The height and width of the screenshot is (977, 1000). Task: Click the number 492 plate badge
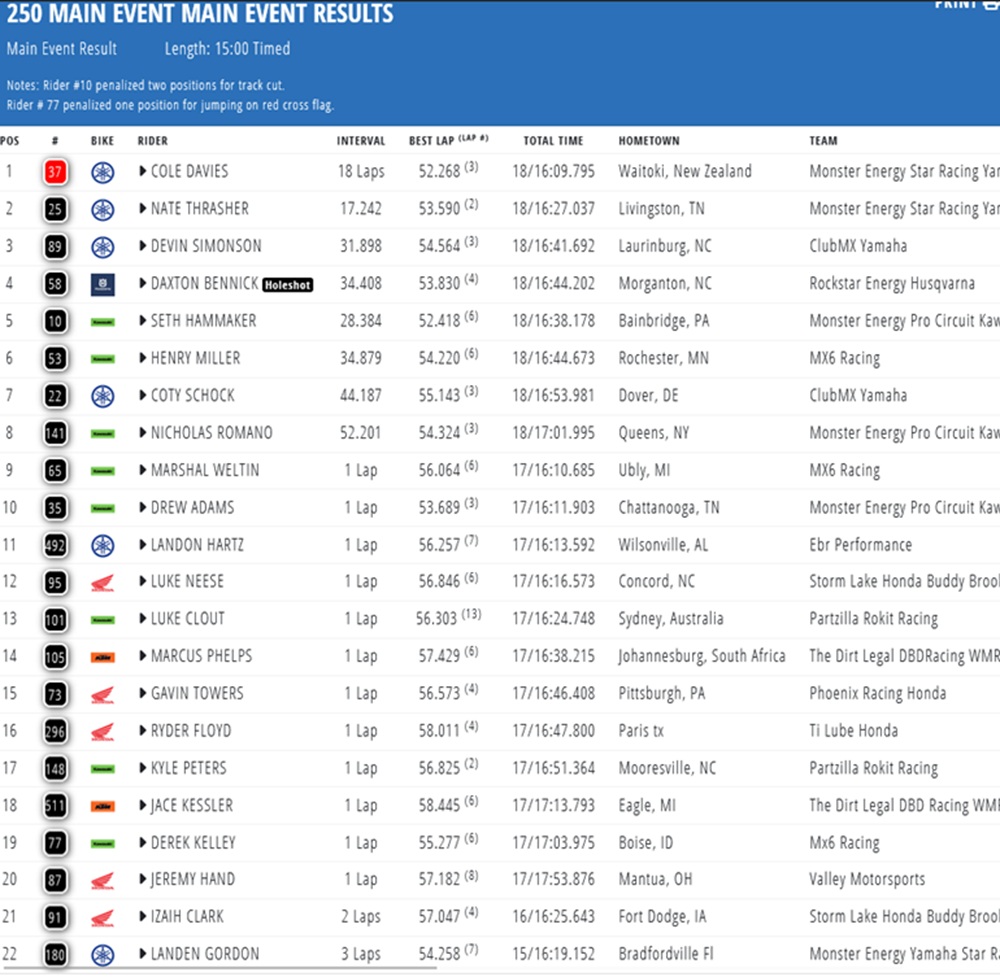[x=55, y=545]
